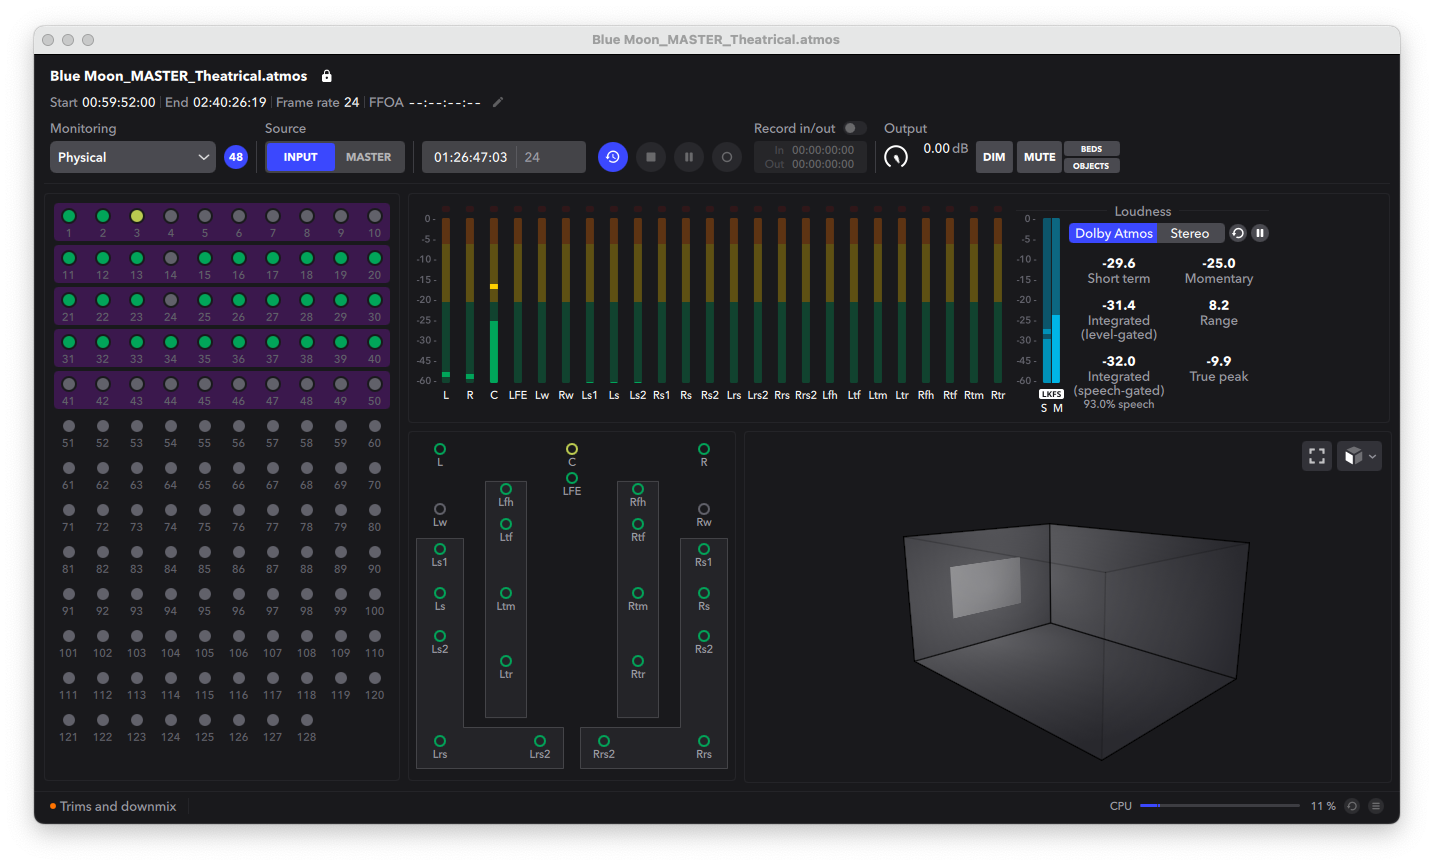Click the Lw wide speaker indicator

(440, 509)
